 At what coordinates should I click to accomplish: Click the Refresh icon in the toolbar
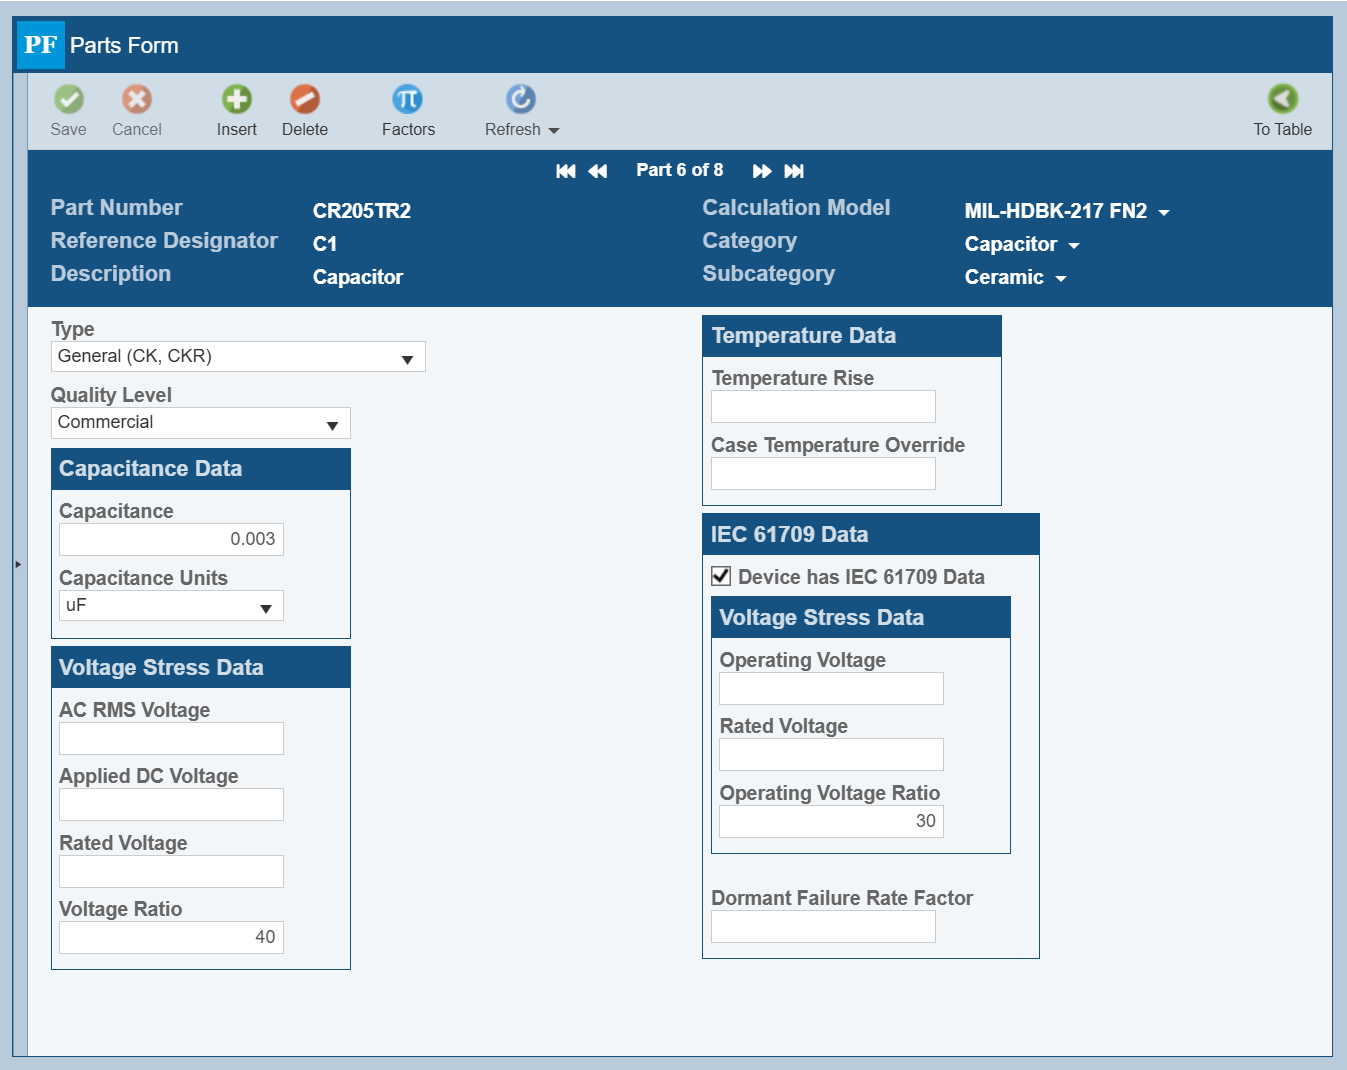click(520, 99)
